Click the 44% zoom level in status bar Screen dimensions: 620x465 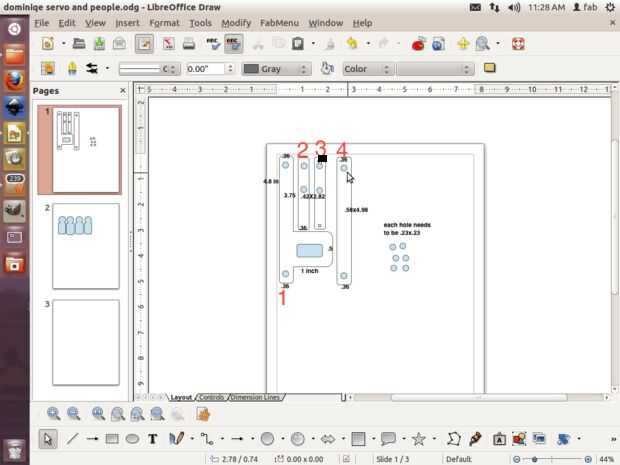[x=606, y=459]
